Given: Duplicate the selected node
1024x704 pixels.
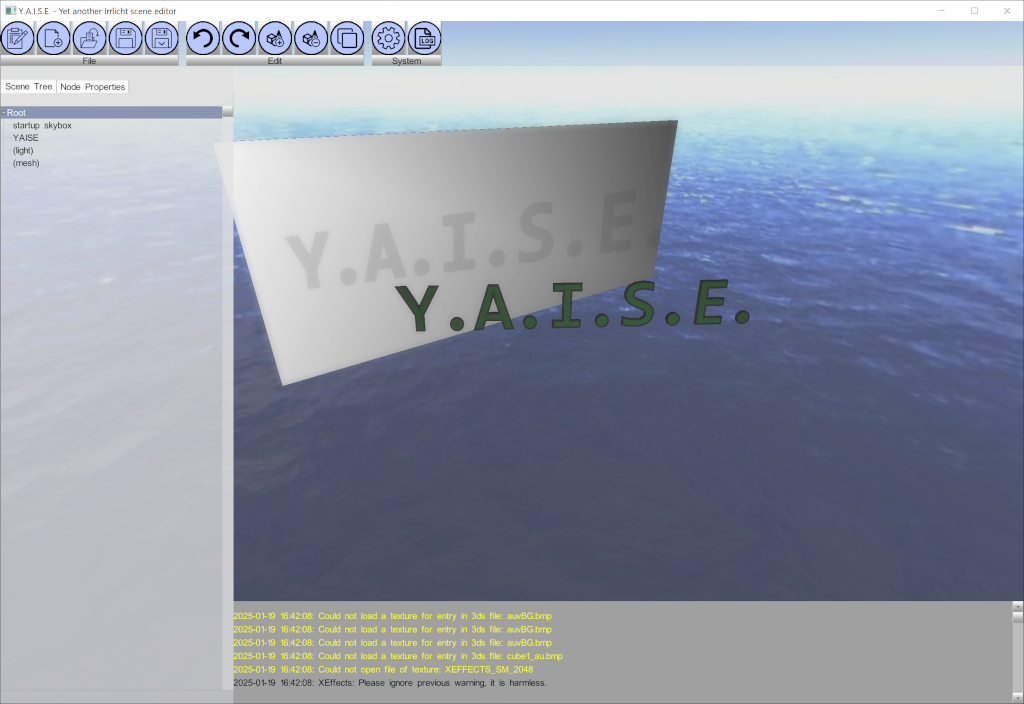Looking at the screenshot, I should [347, 39].
